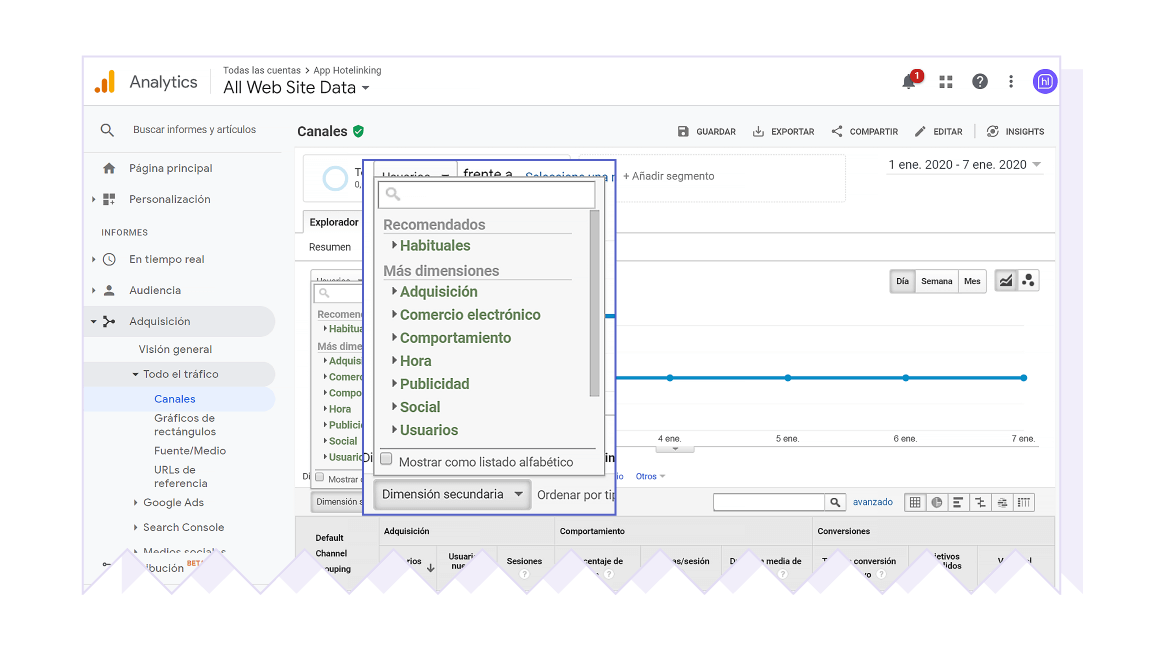Select the data table view icon

point(915,503)
